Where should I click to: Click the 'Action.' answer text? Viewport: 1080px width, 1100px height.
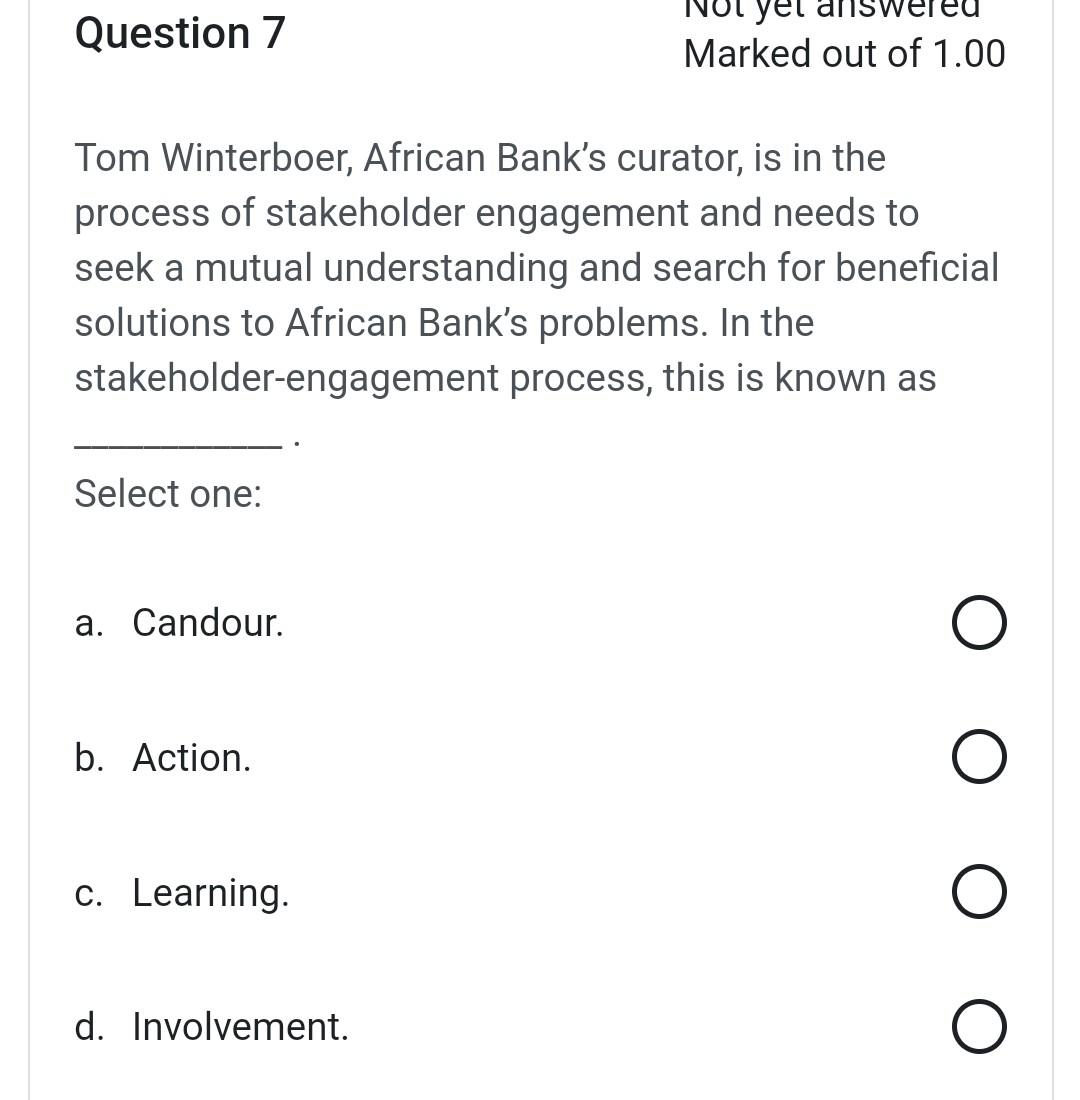click(x=191, y=758)
